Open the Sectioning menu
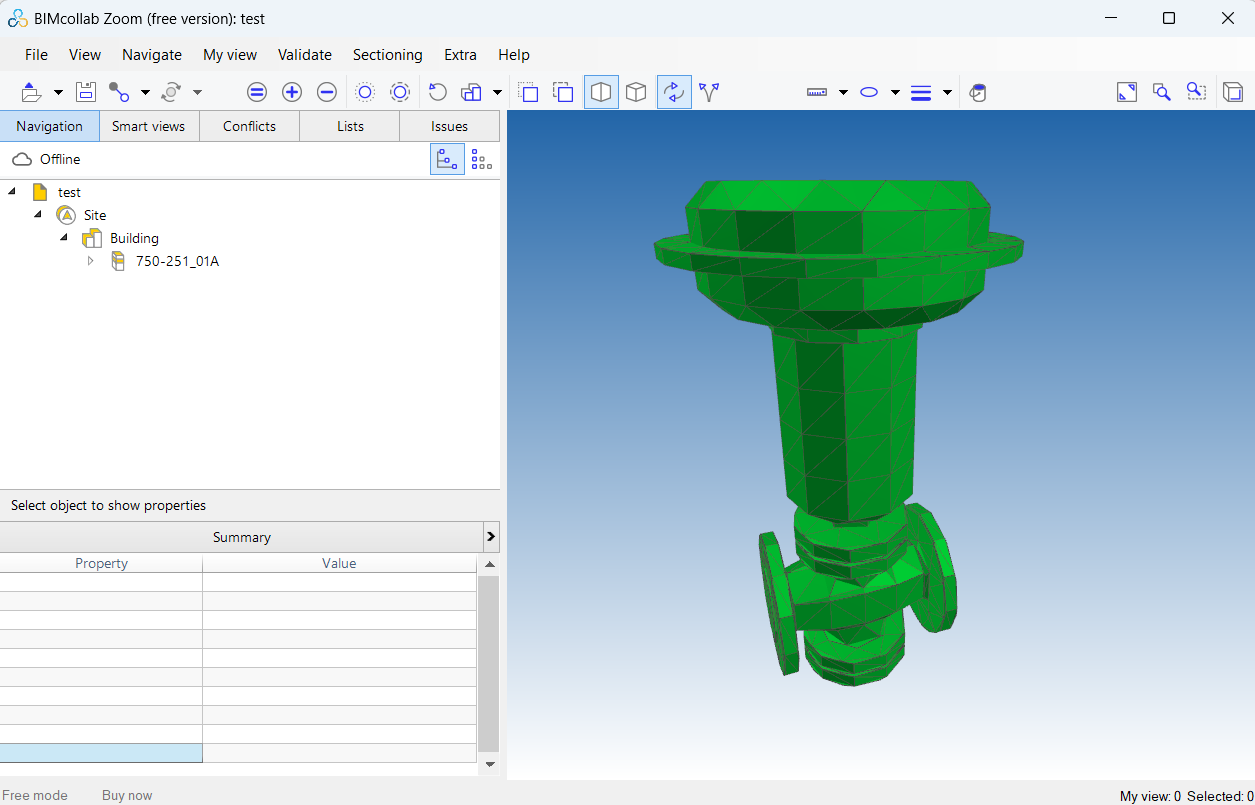The width and height of the screenshot is (1255, 805). (387, 55)
